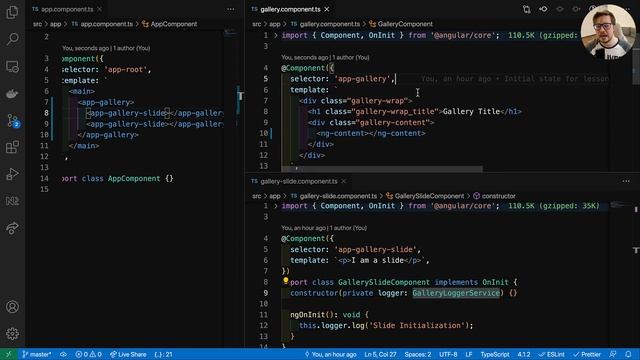Click the GitLens code lens above @Component in gallery.component.ts
640x360 pixels.
coord(325,58)
